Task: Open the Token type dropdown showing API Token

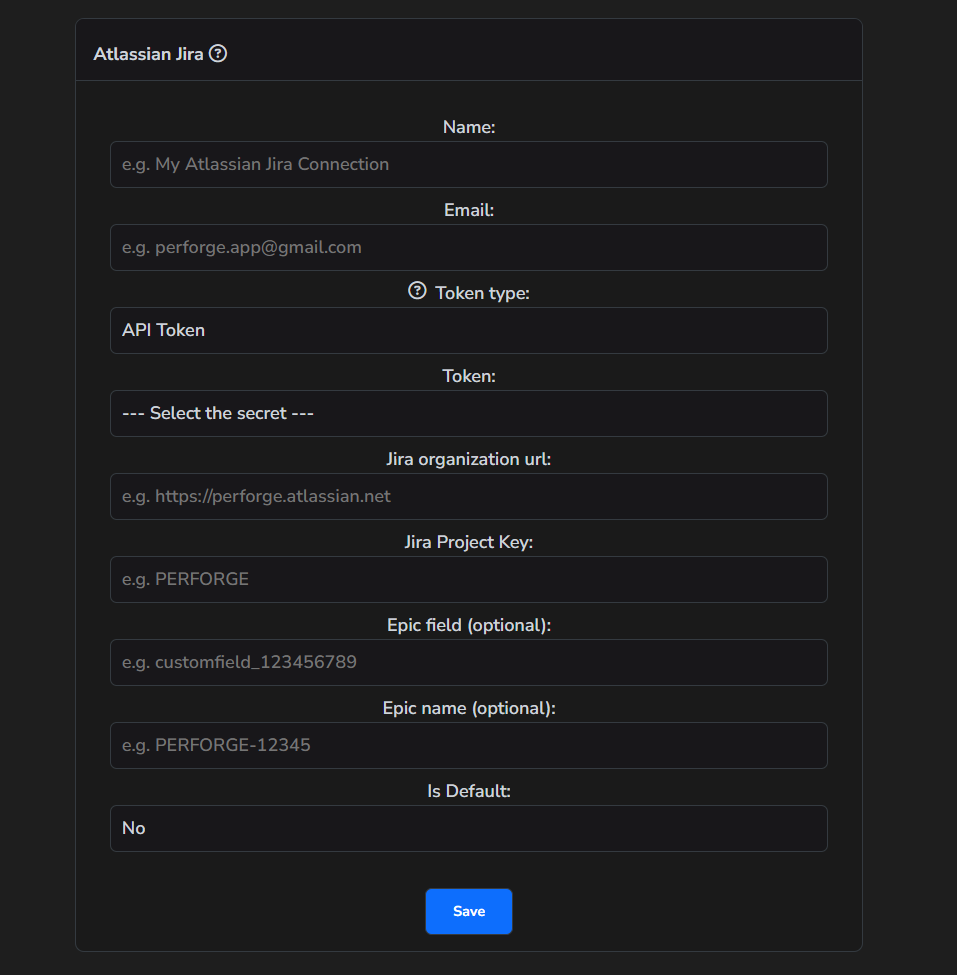Action: pyautogui.click(x=468, y=330)
